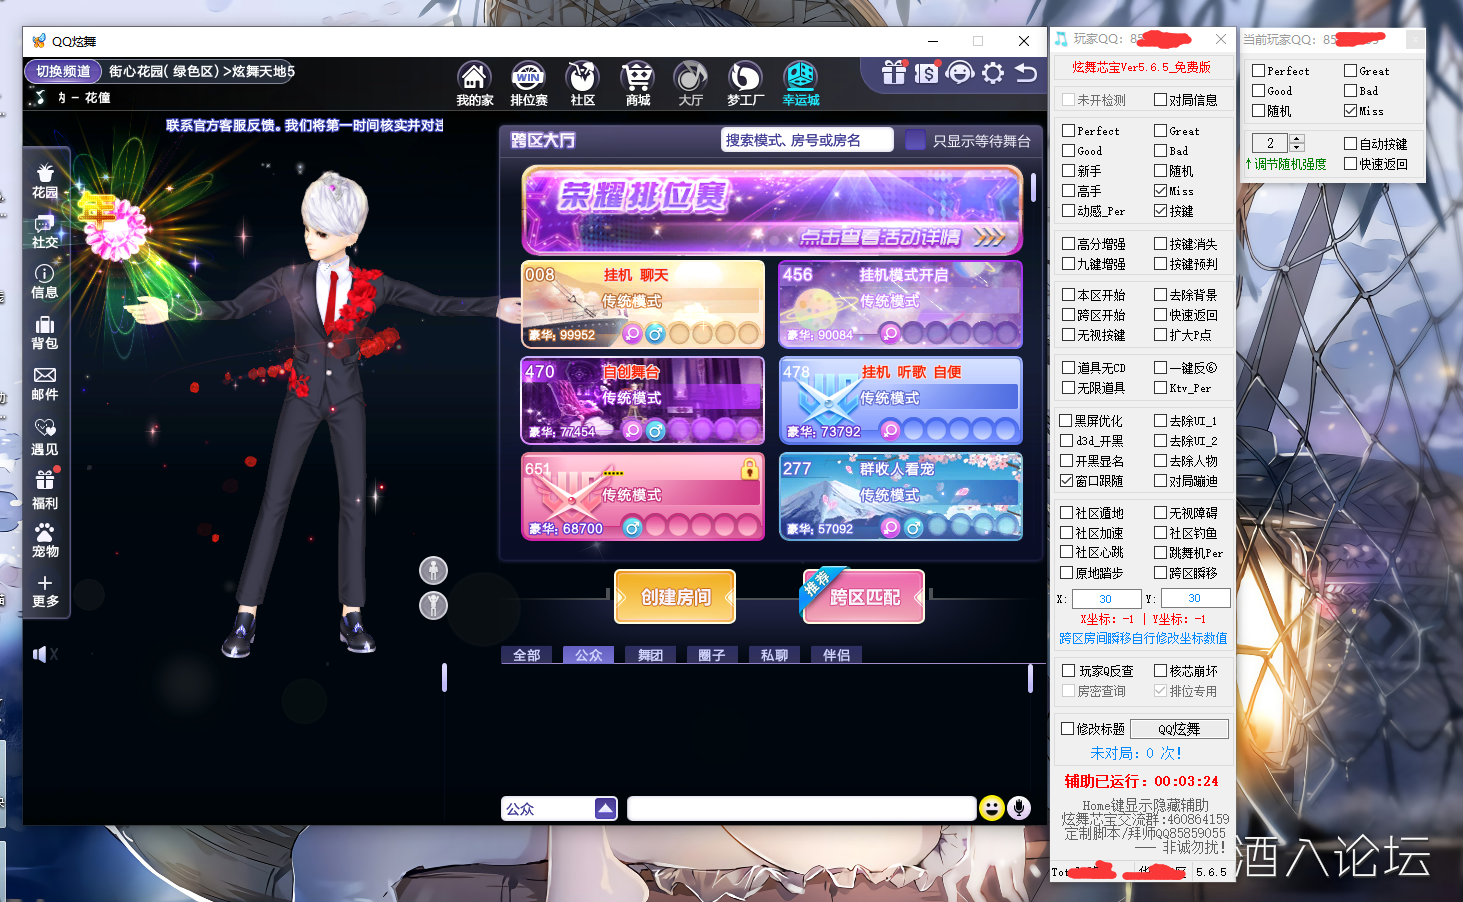Enable the 只显示等待舞台 checkbox

[x=915, y=140]
